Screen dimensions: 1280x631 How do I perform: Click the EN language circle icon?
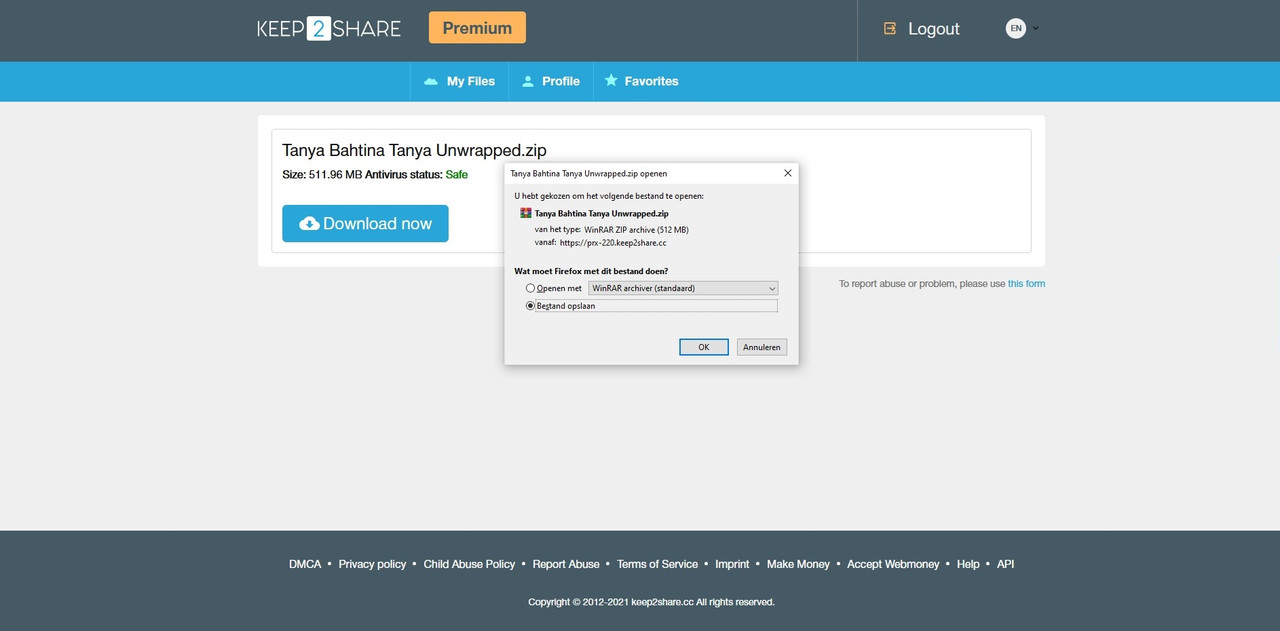coord(1016,28)
